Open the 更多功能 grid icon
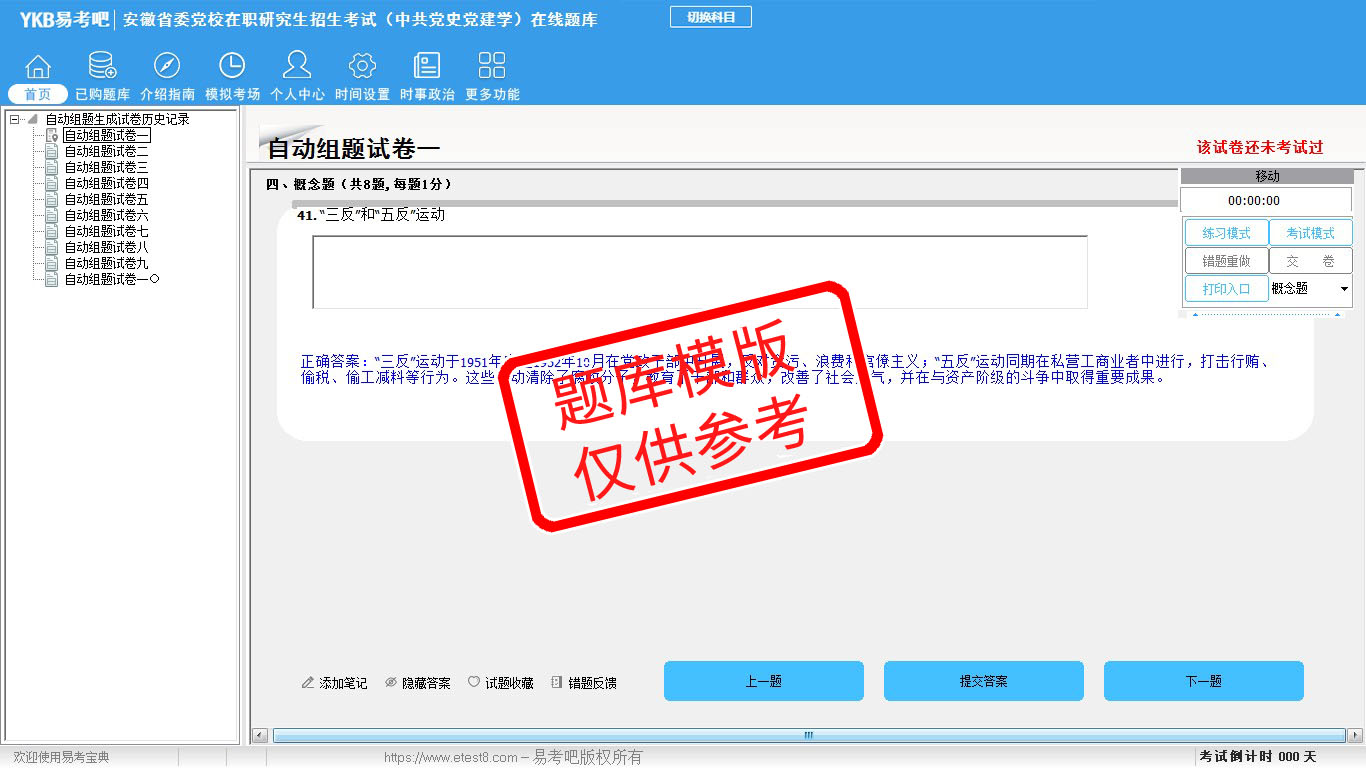Image resolution: width=1366 pixels, height=768 pixels. click(492, 67)
